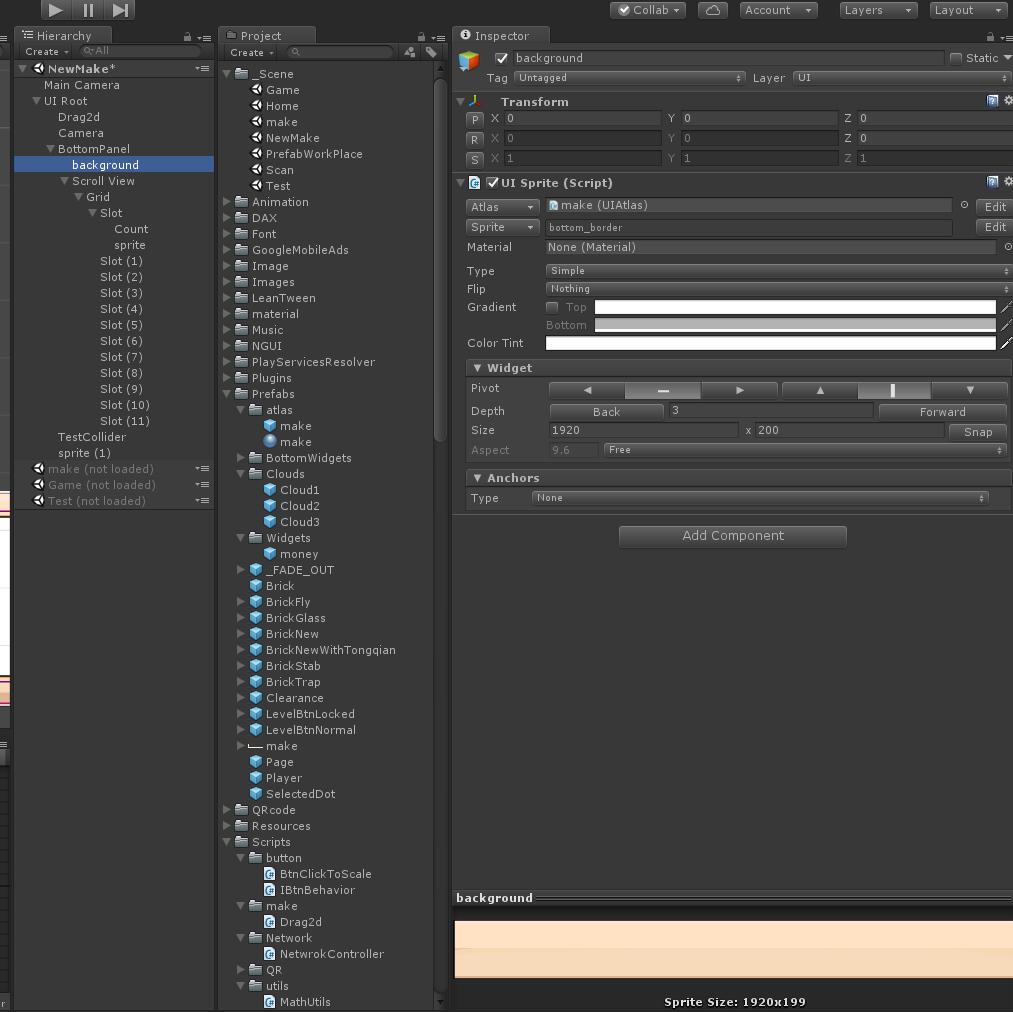Viewport: 1013px width, 1012px height.
Task: Click eyedropper next to Gradient Top
Action: pyautogui.click(x=1006, y=307)
